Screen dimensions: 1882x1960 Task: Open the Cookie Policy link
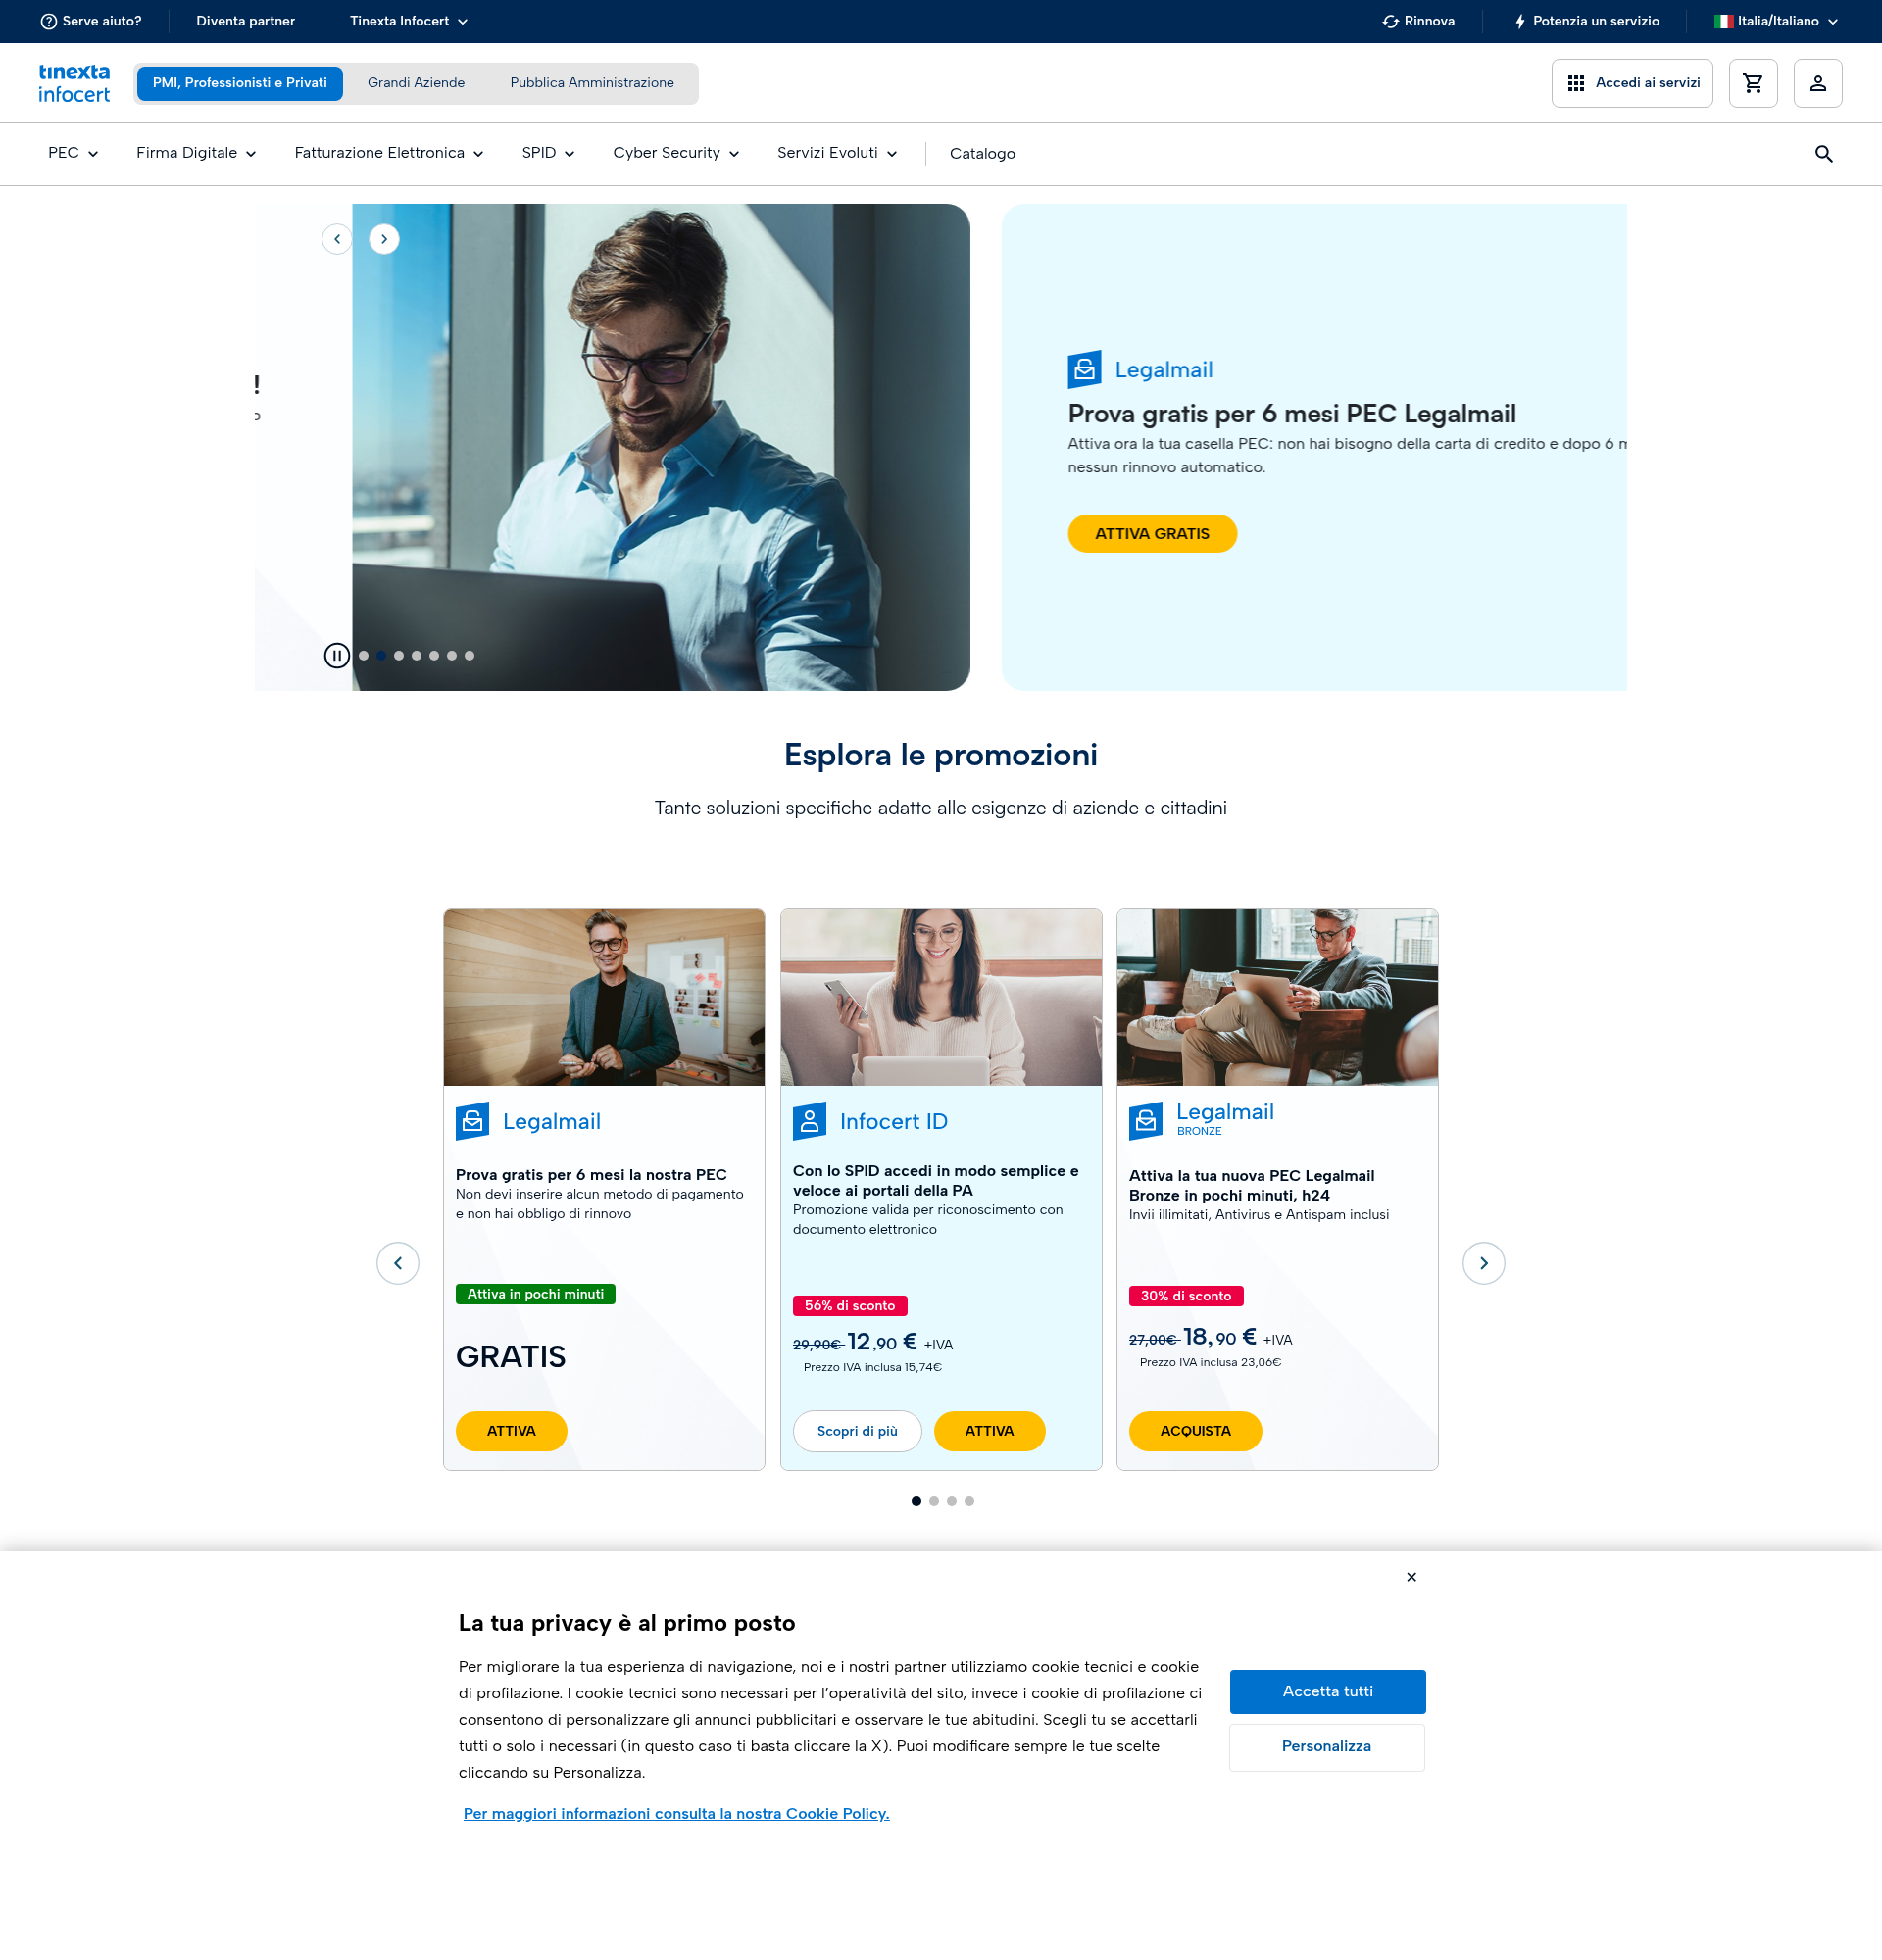click(x=676, y=1813)
